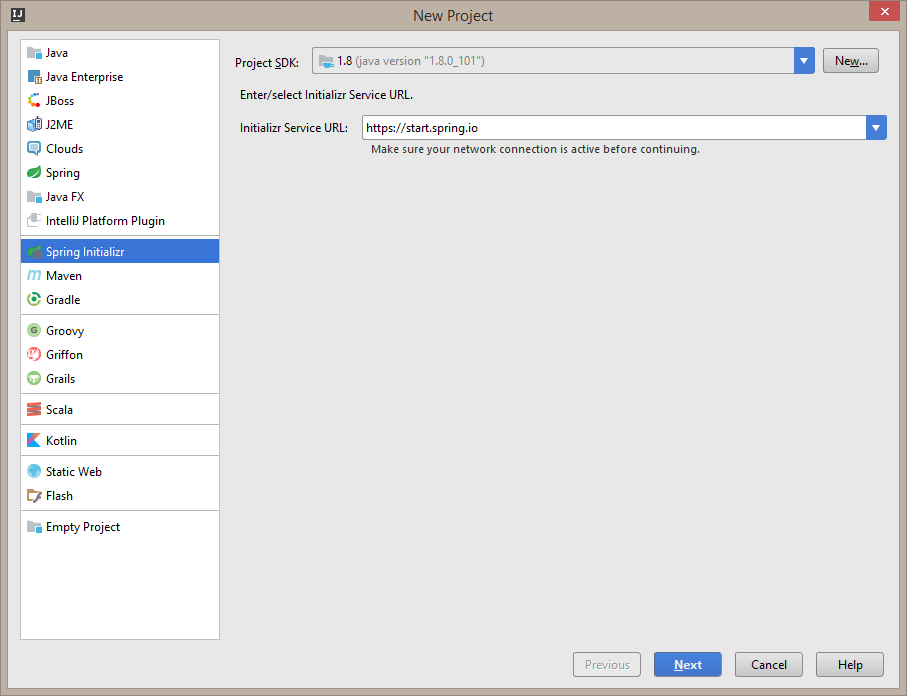Click the Cancel button
907x696 pixels.
[x=769, y=665]
